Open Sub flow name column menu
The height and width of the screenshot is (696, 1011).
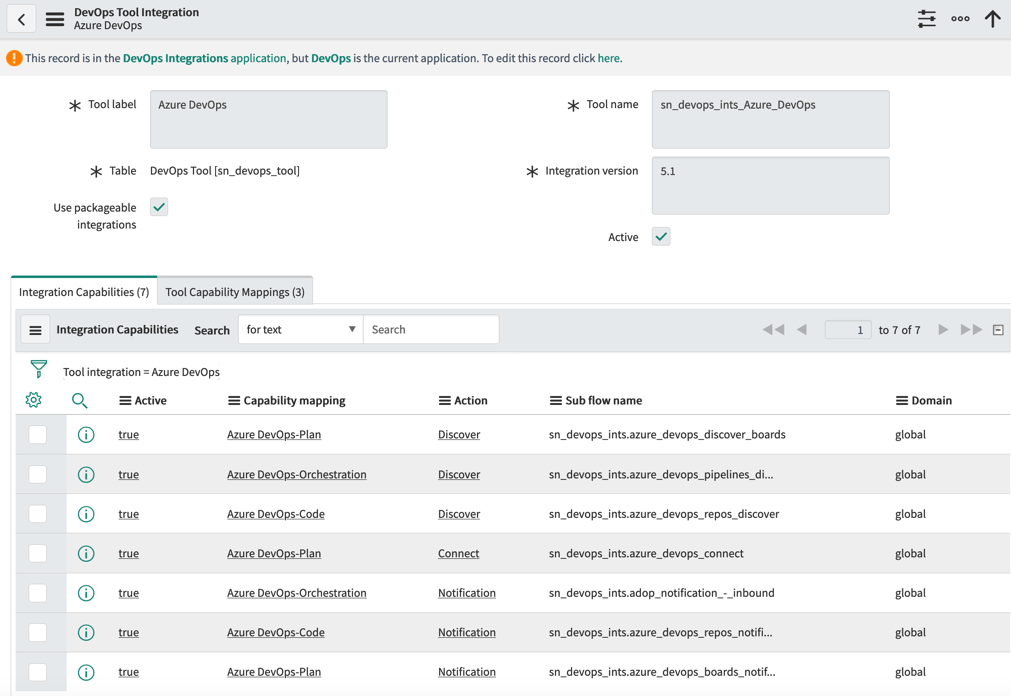(x=556, y=401)
